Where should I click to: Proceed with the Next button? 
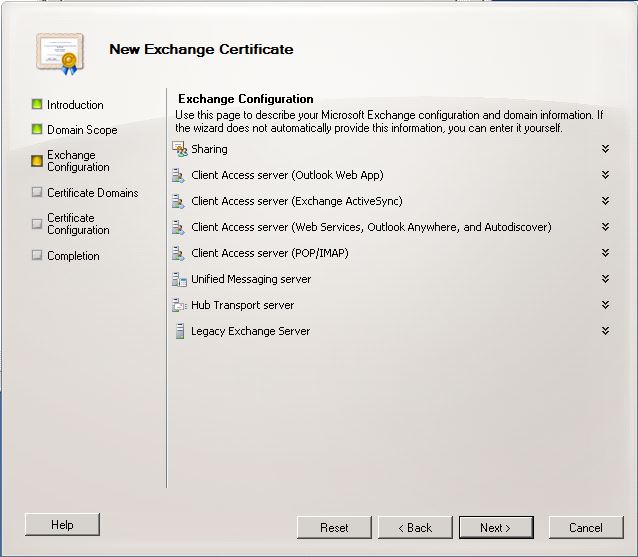pos(496,528)
